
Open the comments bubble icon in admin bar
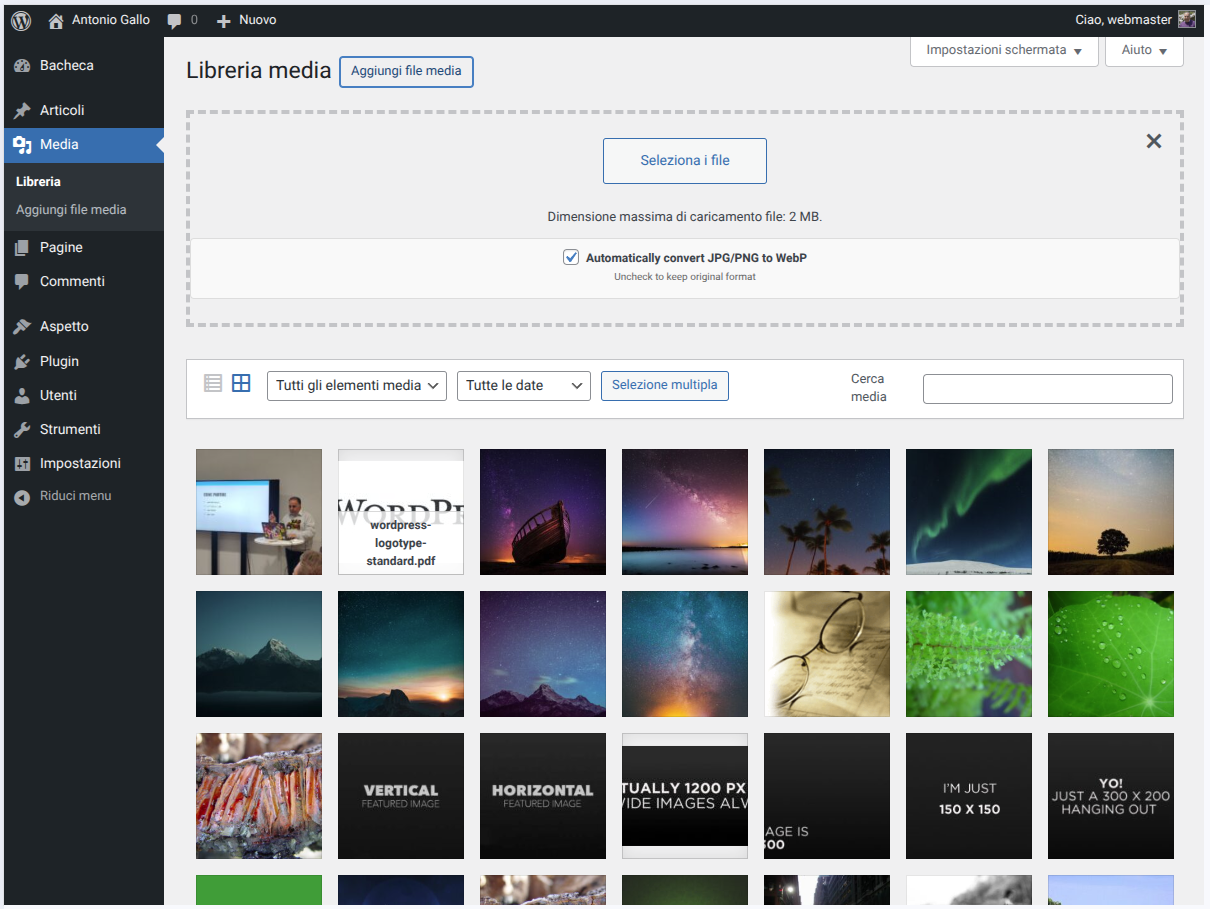pyautogui.click(x=175, y=20)
